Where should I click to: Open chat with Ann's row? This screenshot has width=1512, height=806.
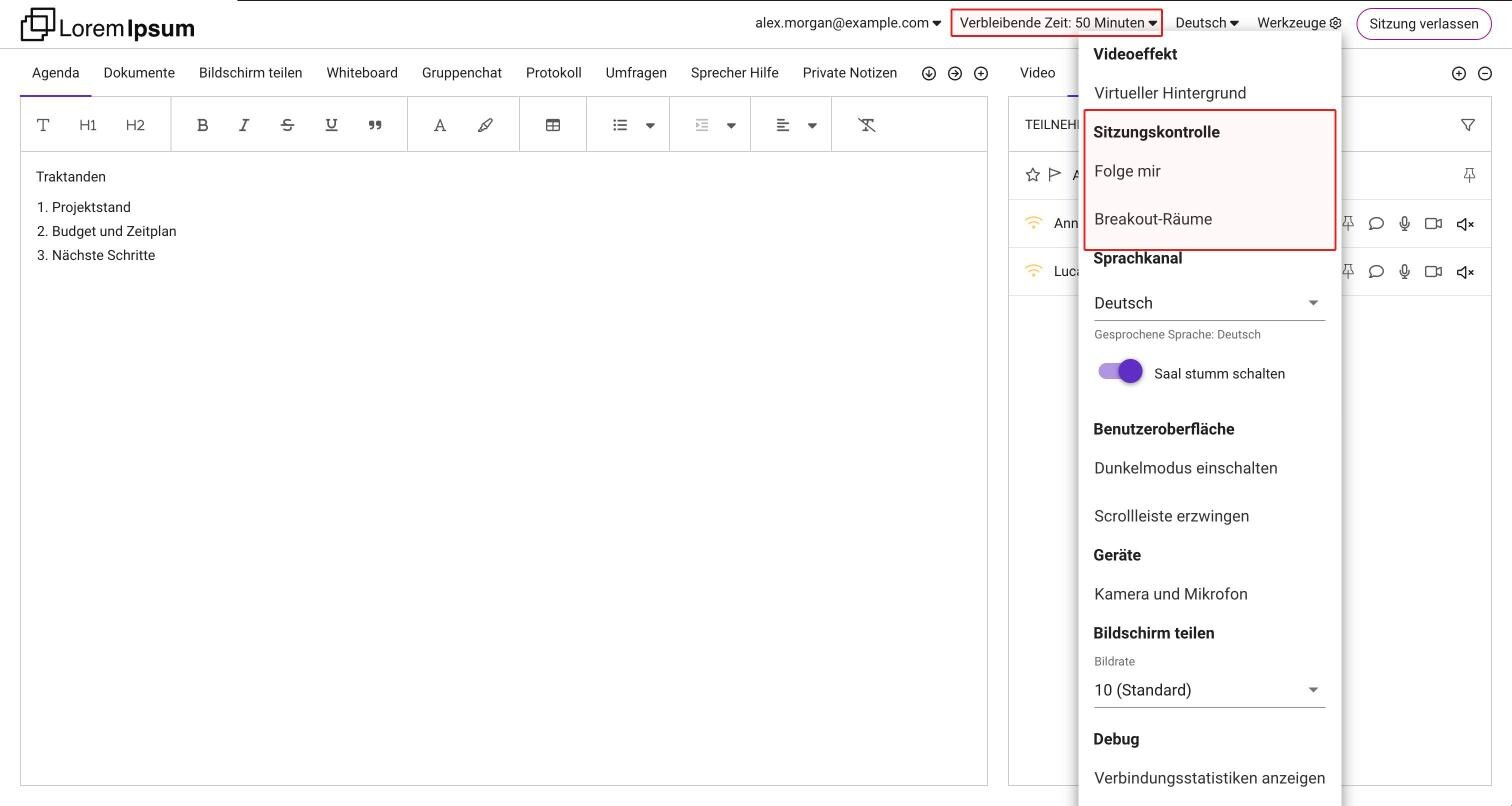pyautogui.click(x=1376, y=224)
